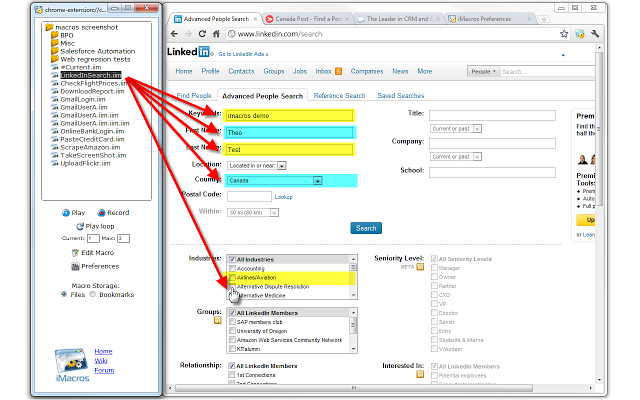This screenshot has width=640, height=400.
Task: Switch to the Canada Post browser tab
Action: pyautogui.click(x=307, y=19)
